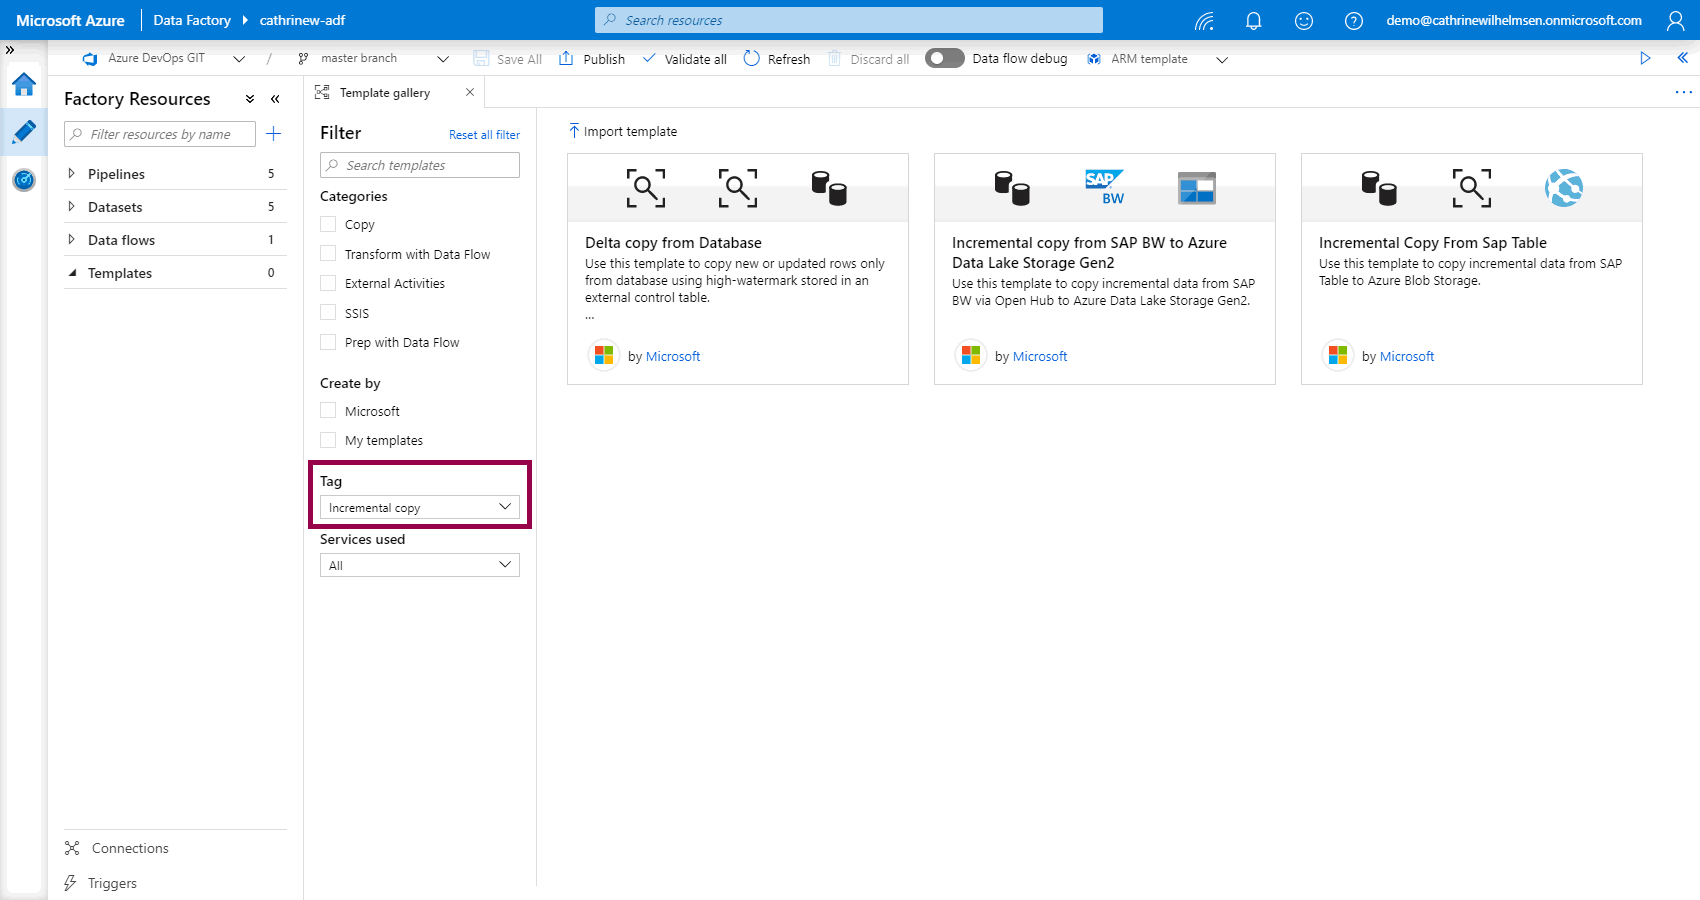Open the Tag dropdown showing Incremental copy
The width and height of the screenshot is (1700, 900).
click(x=419, y=507)
